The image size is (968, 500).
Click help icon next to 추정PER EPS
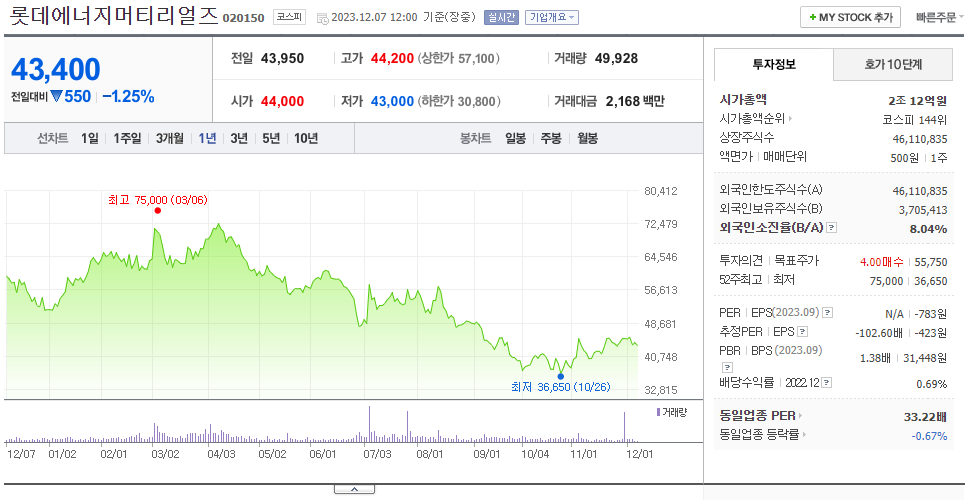[x=802, y=331]
